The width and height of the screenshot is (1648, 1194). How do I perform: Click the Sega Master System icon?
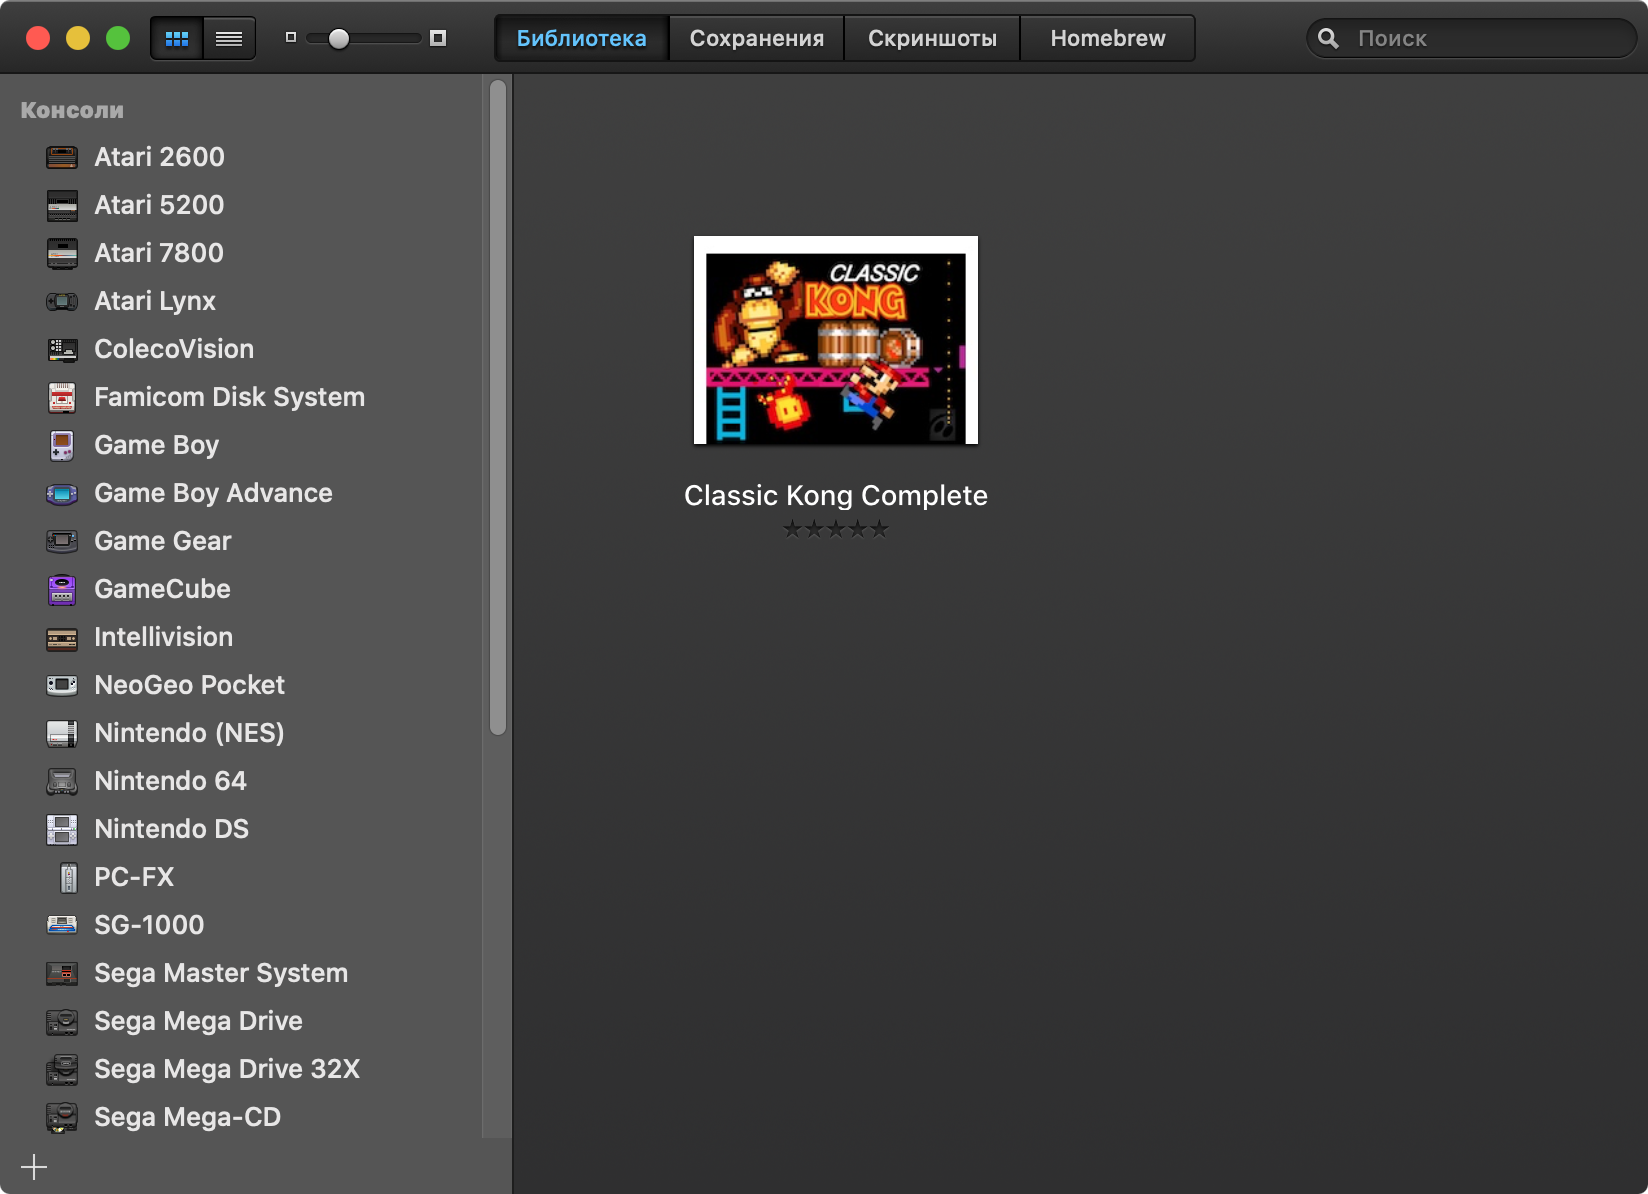[x=62, y=973]
